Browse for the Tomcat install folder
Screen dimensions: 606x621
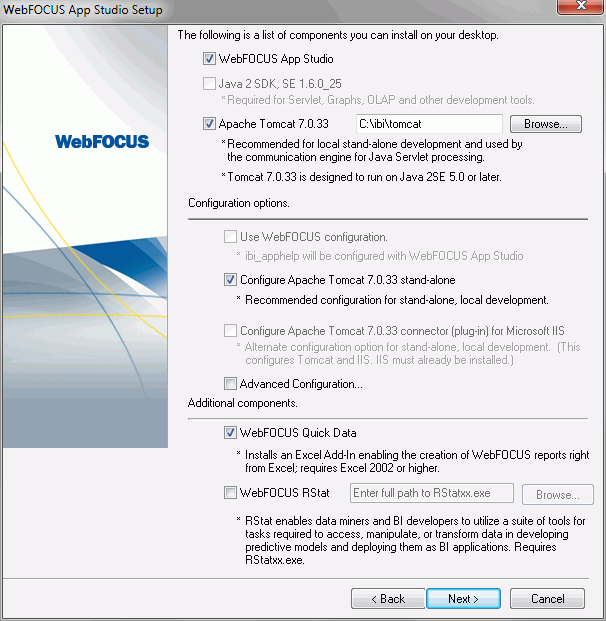(x=546, y=124)
